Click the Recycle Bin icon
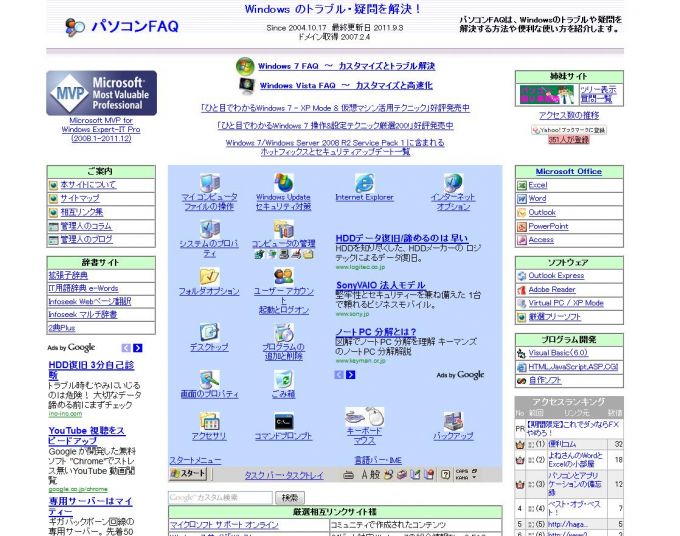This screenshot has width=680, height=536. [284, 379]
